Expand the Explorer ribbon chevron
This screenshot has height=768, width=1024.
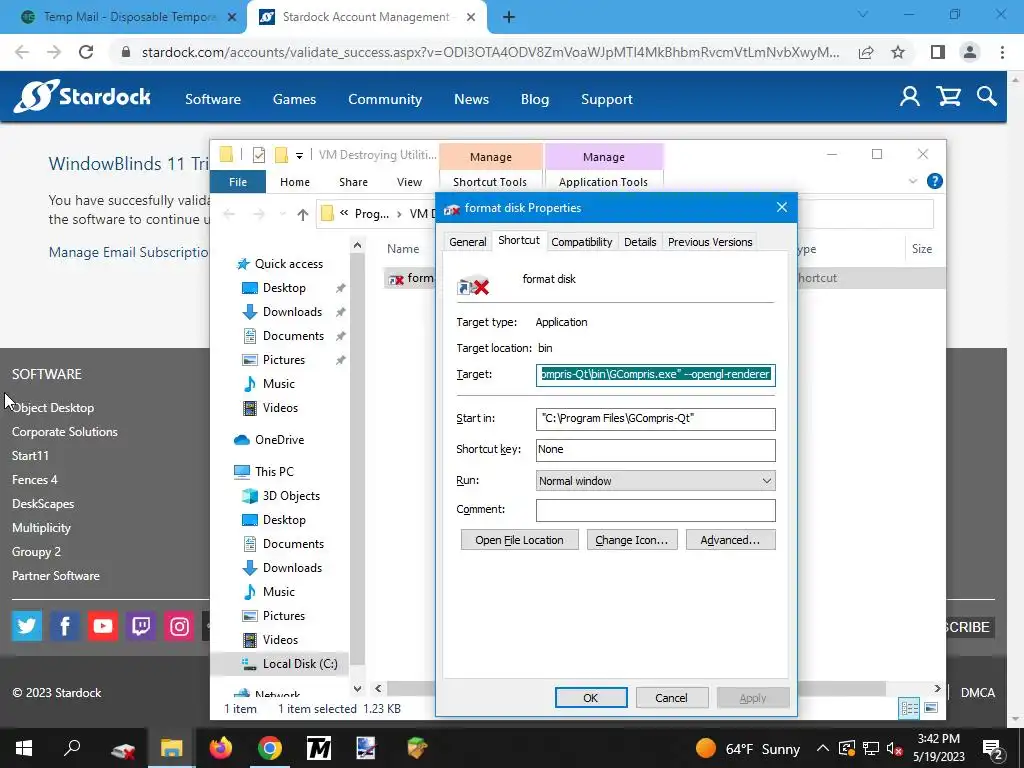click(x=913, y=181)
